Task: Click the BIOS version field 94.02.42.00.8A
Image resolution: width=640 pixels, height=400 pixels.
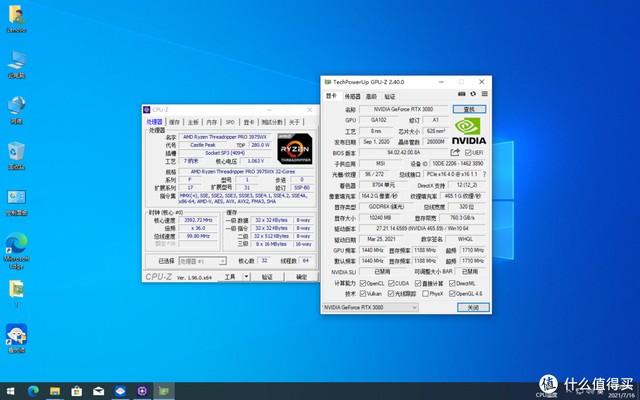Action: tap(403, 153)
